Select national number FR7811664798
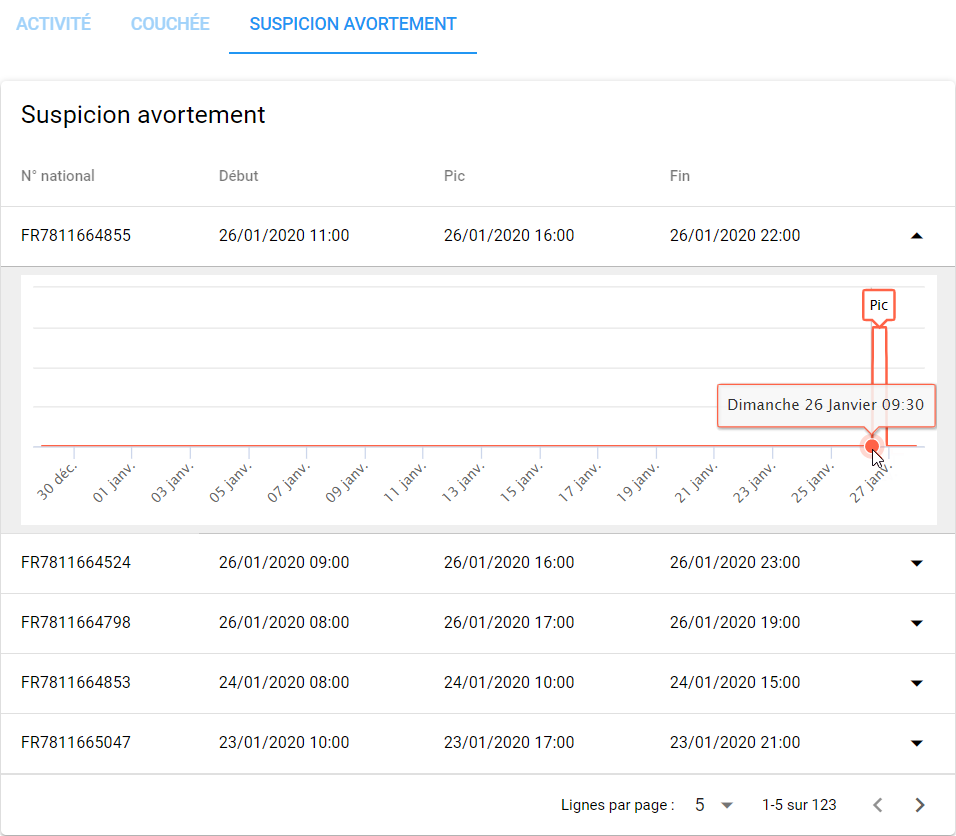 click(76, 622)
